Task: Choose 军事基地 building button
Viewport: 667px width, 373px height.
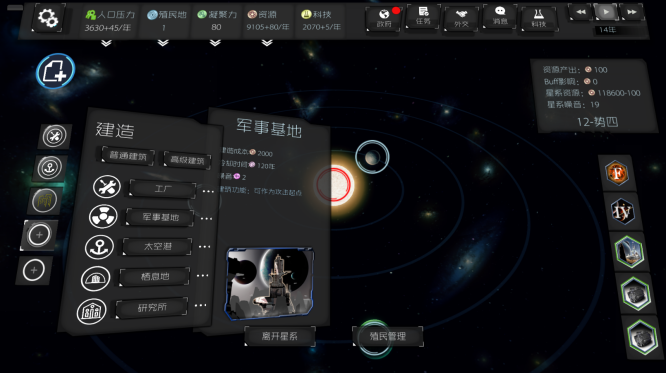Action: point(160,217)
